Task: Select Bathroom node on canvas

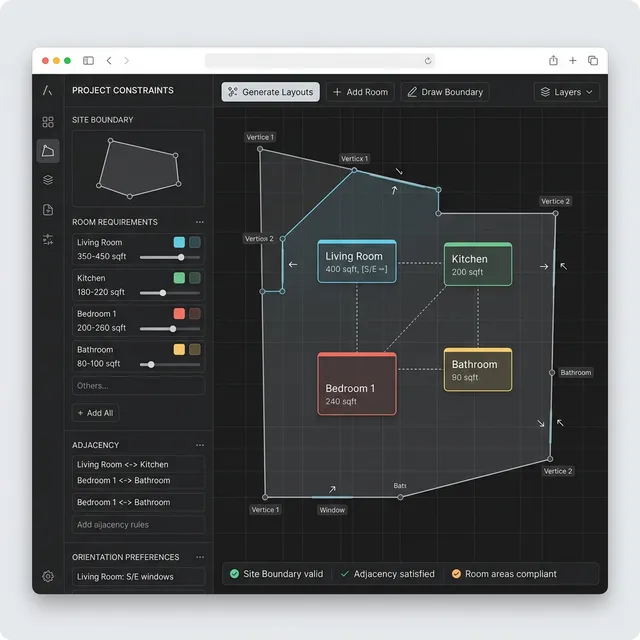Action: 478,370
